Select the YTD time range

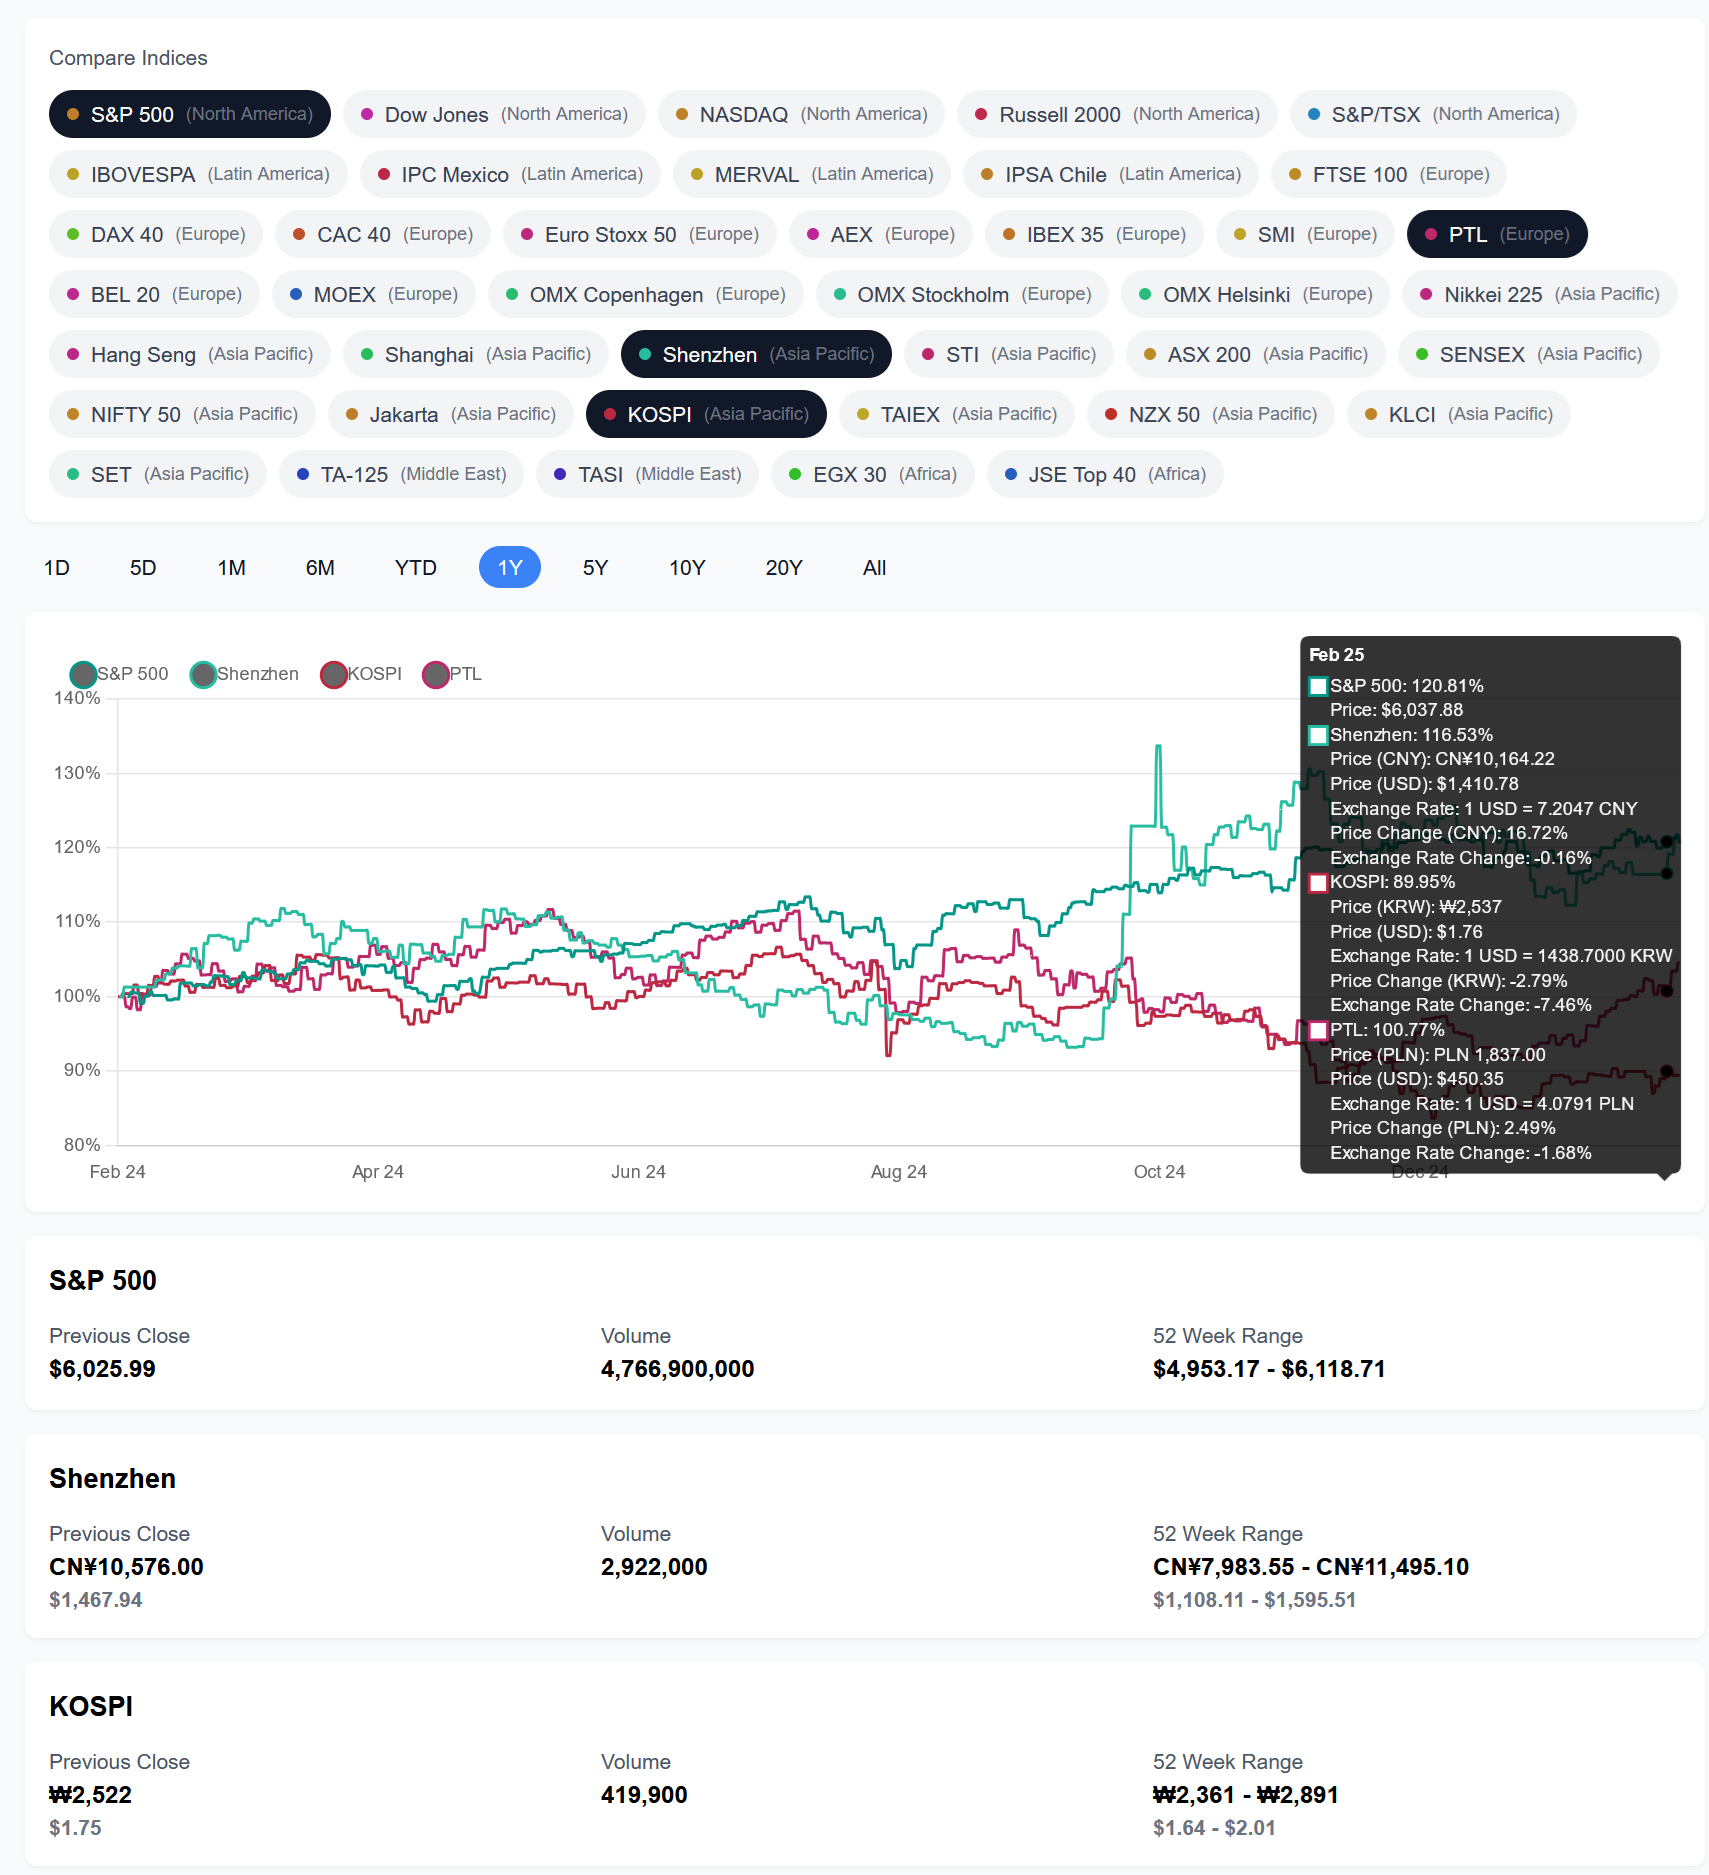click(416, 567)
